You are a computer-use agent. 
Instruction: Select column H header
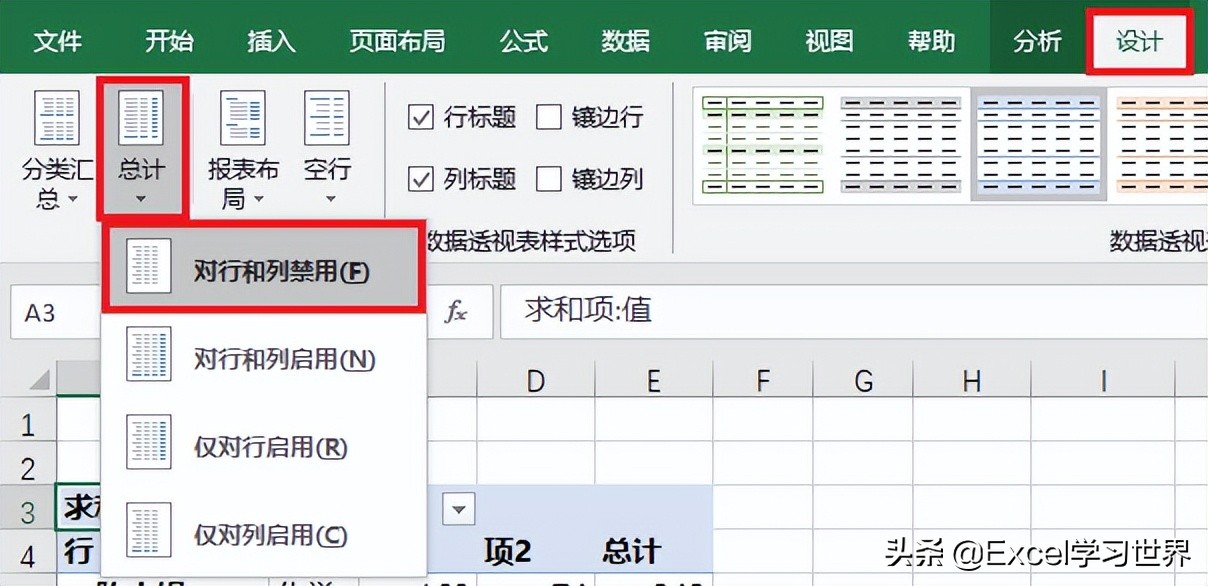pyautogui.click(x=971, y=380)
